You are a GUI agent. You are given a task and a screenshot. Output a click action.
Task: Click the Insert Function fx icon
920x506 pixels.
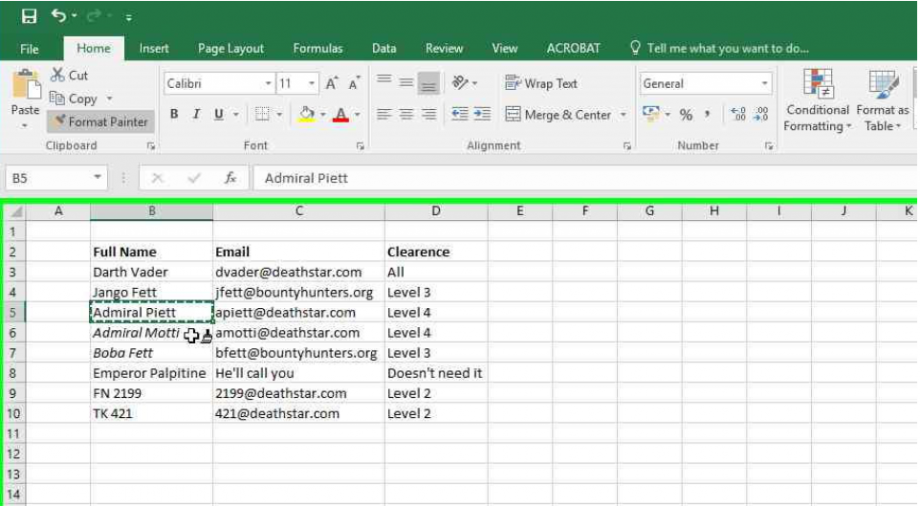[230, 178]
